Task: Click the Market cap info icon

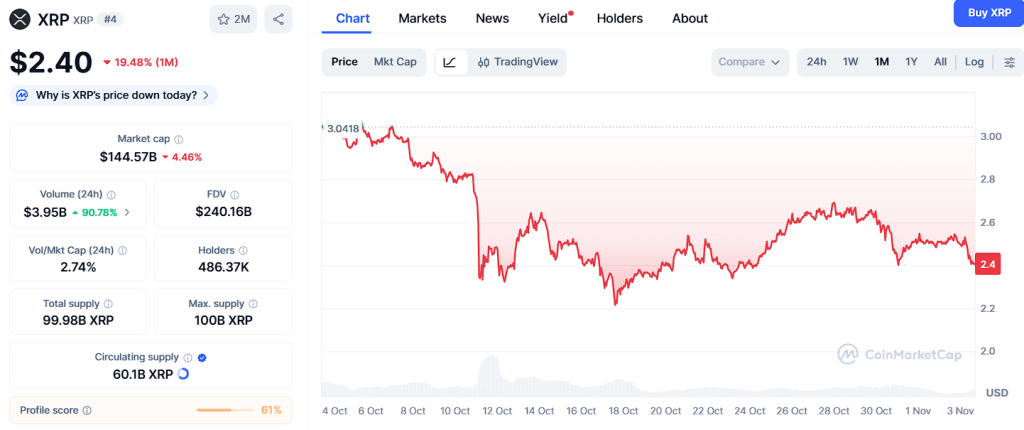Action: point(179,140)
